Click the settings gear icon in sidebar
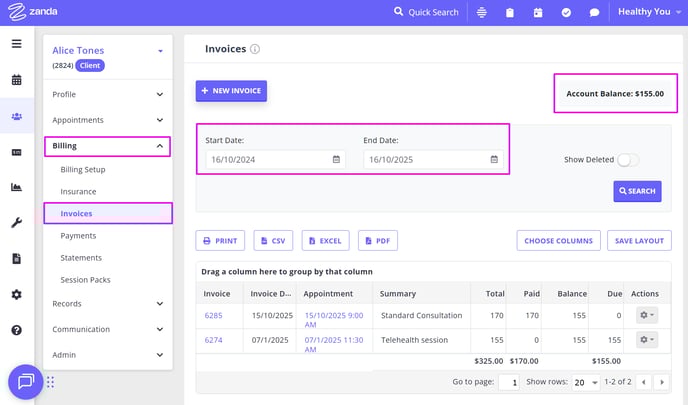688x405 pixels. (x=16, y=295)
